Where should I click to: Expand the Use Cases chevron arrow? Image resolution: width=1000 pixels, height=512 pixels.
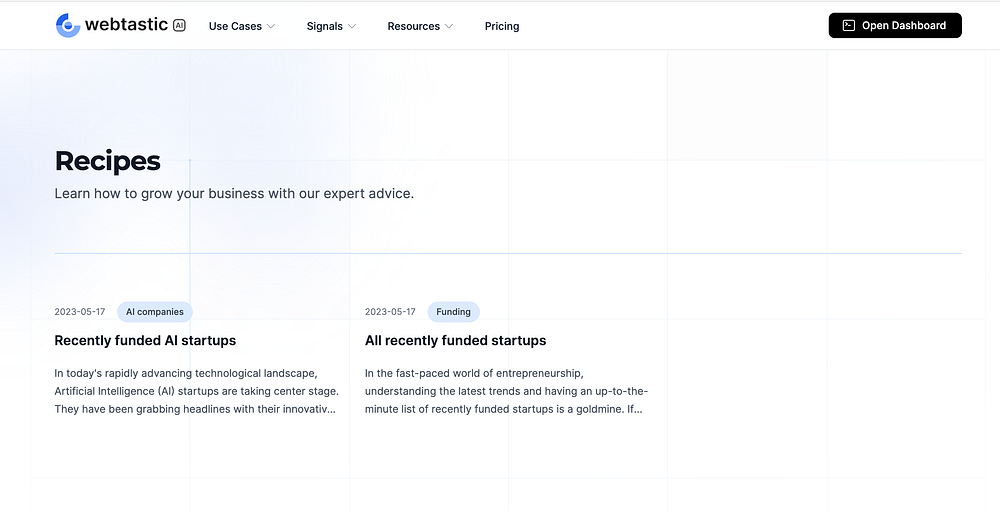pyautogui.click(x=271, y=27)
